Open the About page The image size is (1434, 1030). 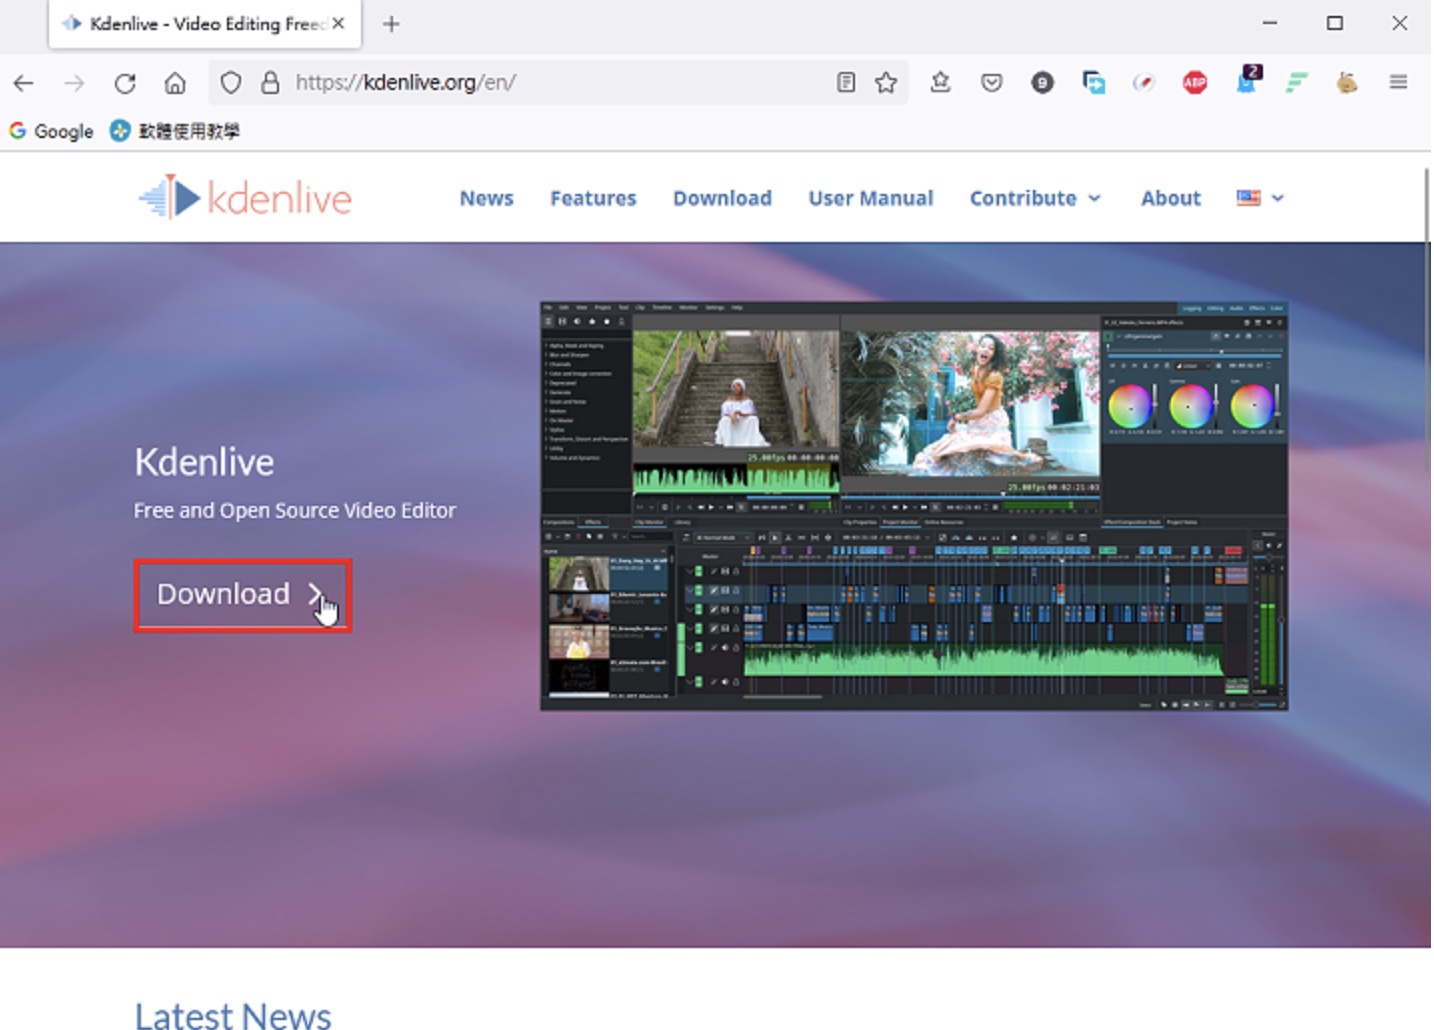click(x=1170, y=198)
